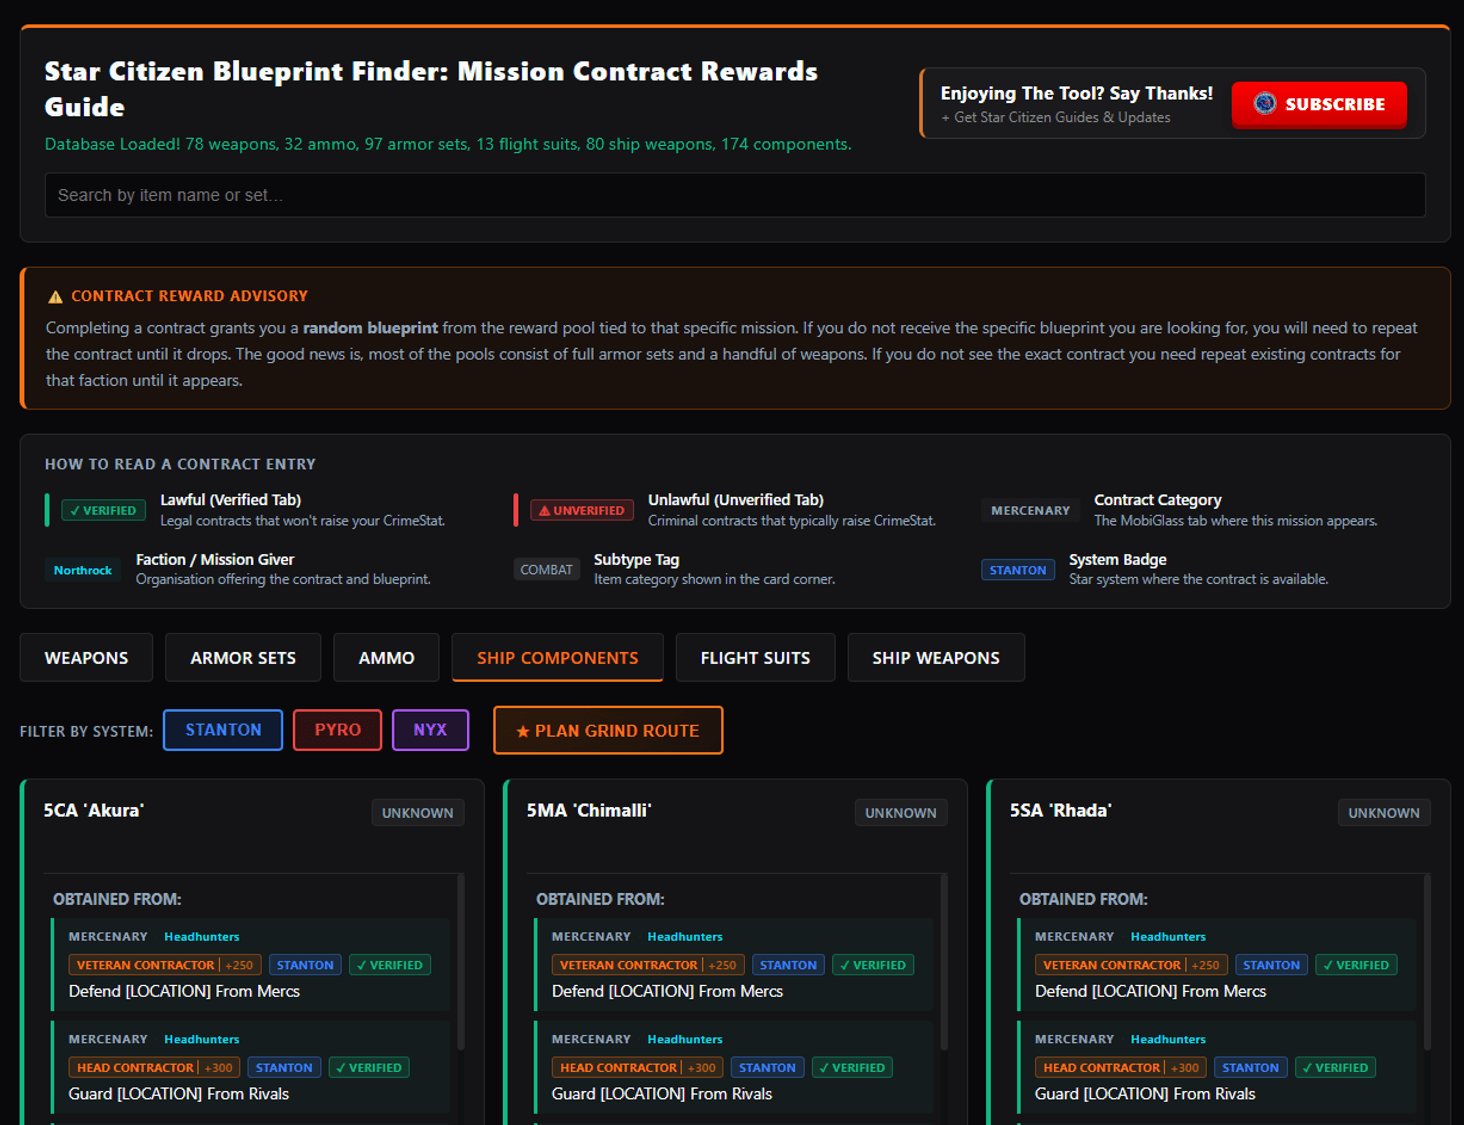This screenshot has height=1125, width=1464.
Task: Click the 5CA 'Akura' card title
Action: coord(94,810)
